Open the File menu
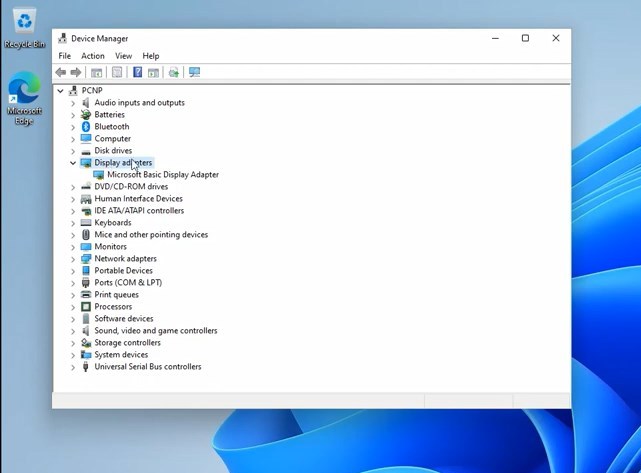 65,56
